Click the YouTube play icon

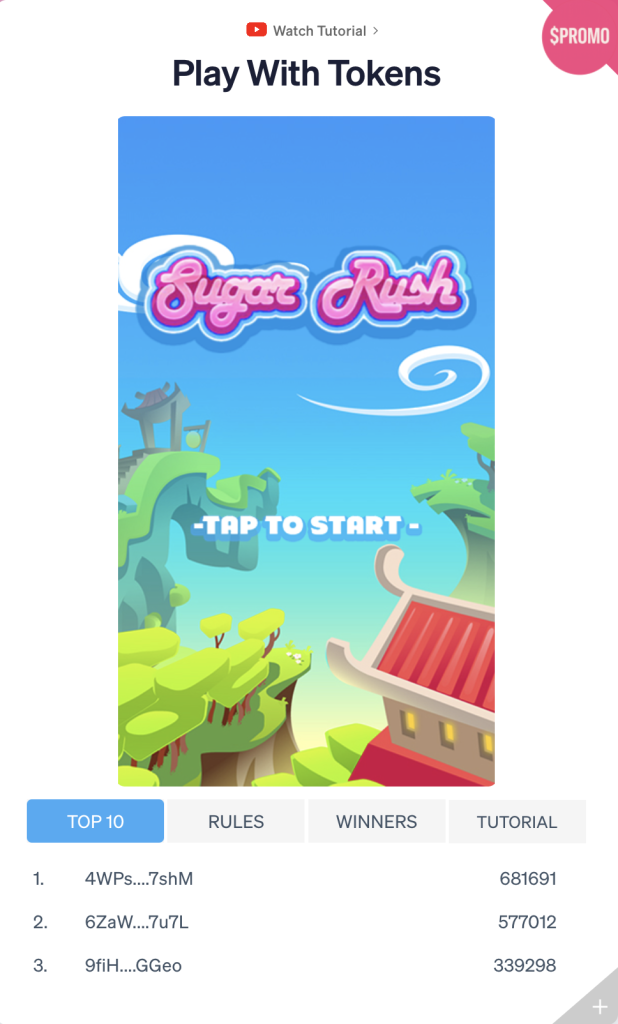coord(256,30)
